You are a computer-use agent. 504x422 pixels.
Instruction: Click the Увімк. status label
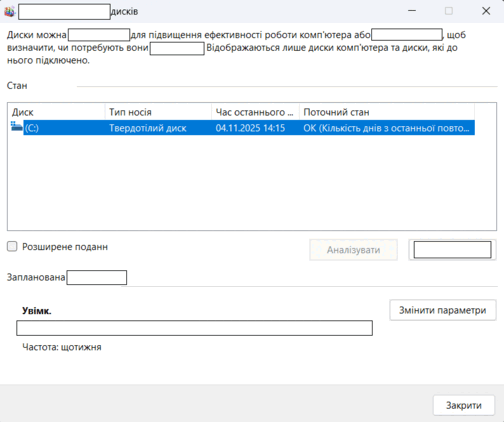pos(37,311)
